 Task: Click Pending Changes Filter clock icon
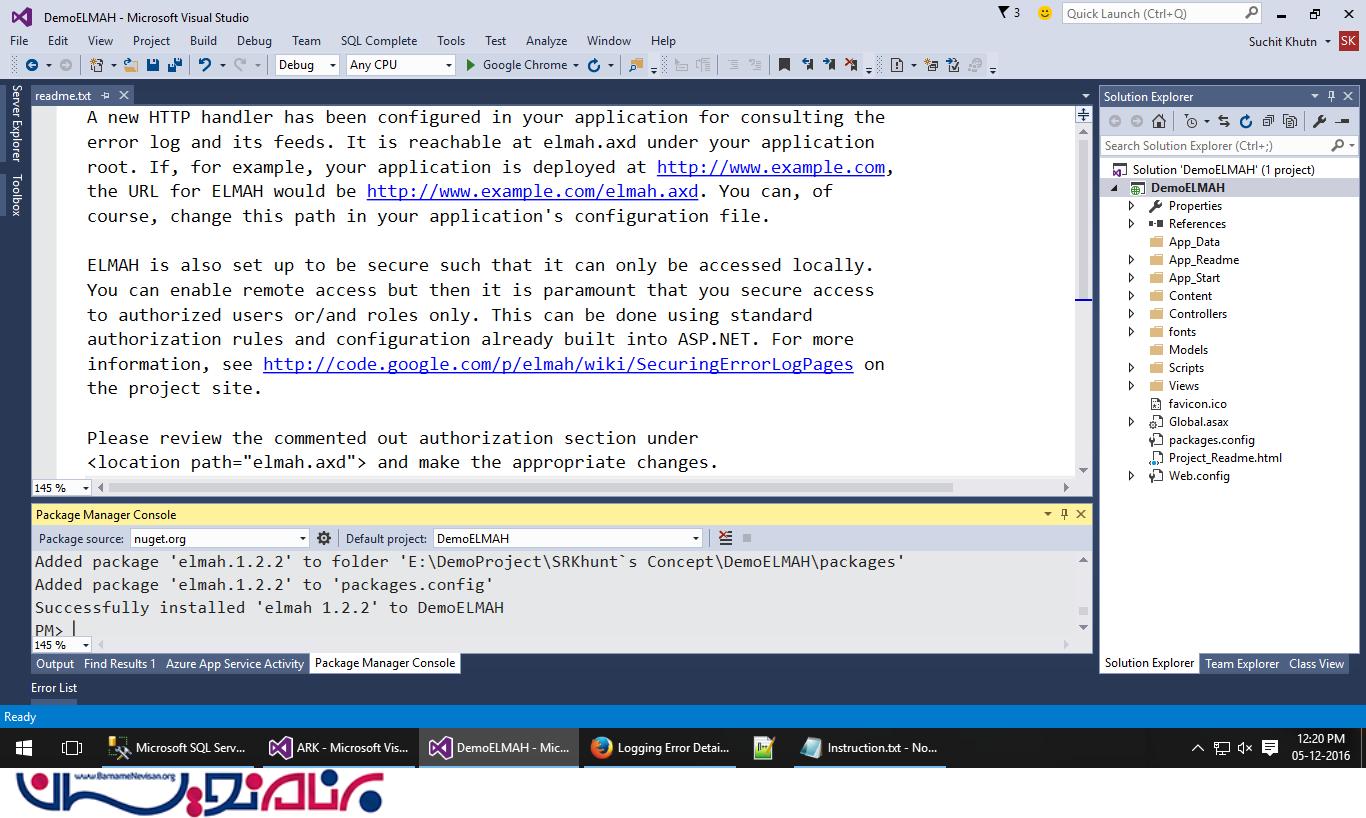pos(1190,121)
